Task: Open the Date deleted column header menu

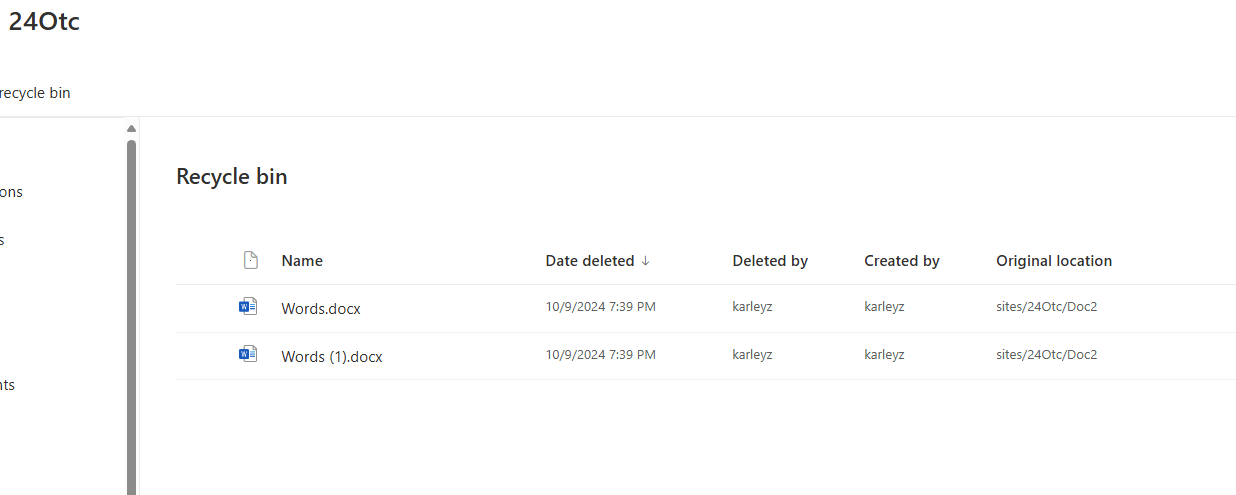Action: click(590, 261)
